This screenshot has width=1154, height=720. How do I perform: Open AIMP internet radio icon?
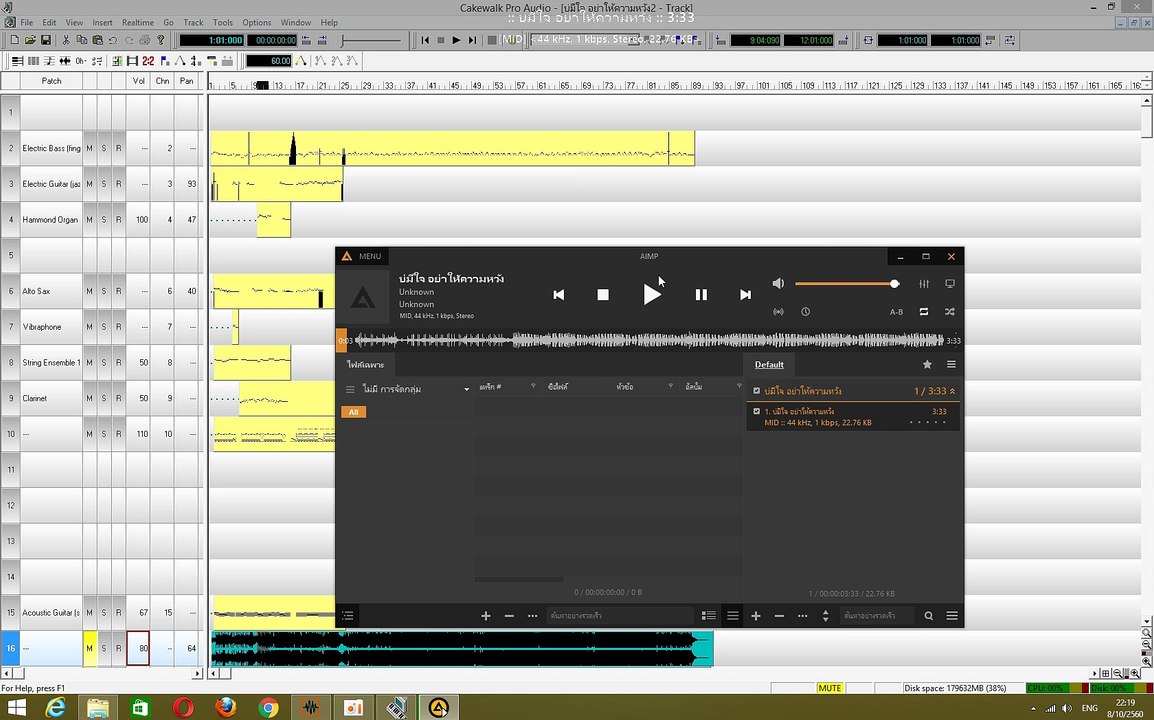[778, 311]
